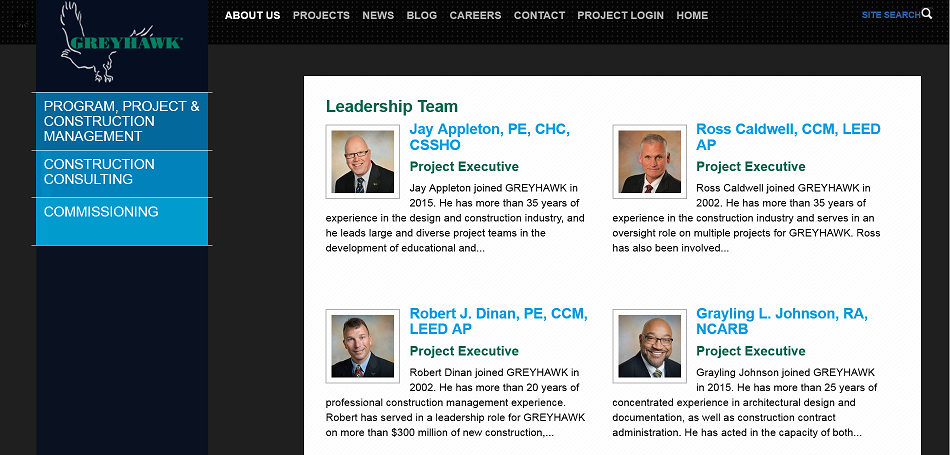Click the Leadership Team heading

coord(391,107)
